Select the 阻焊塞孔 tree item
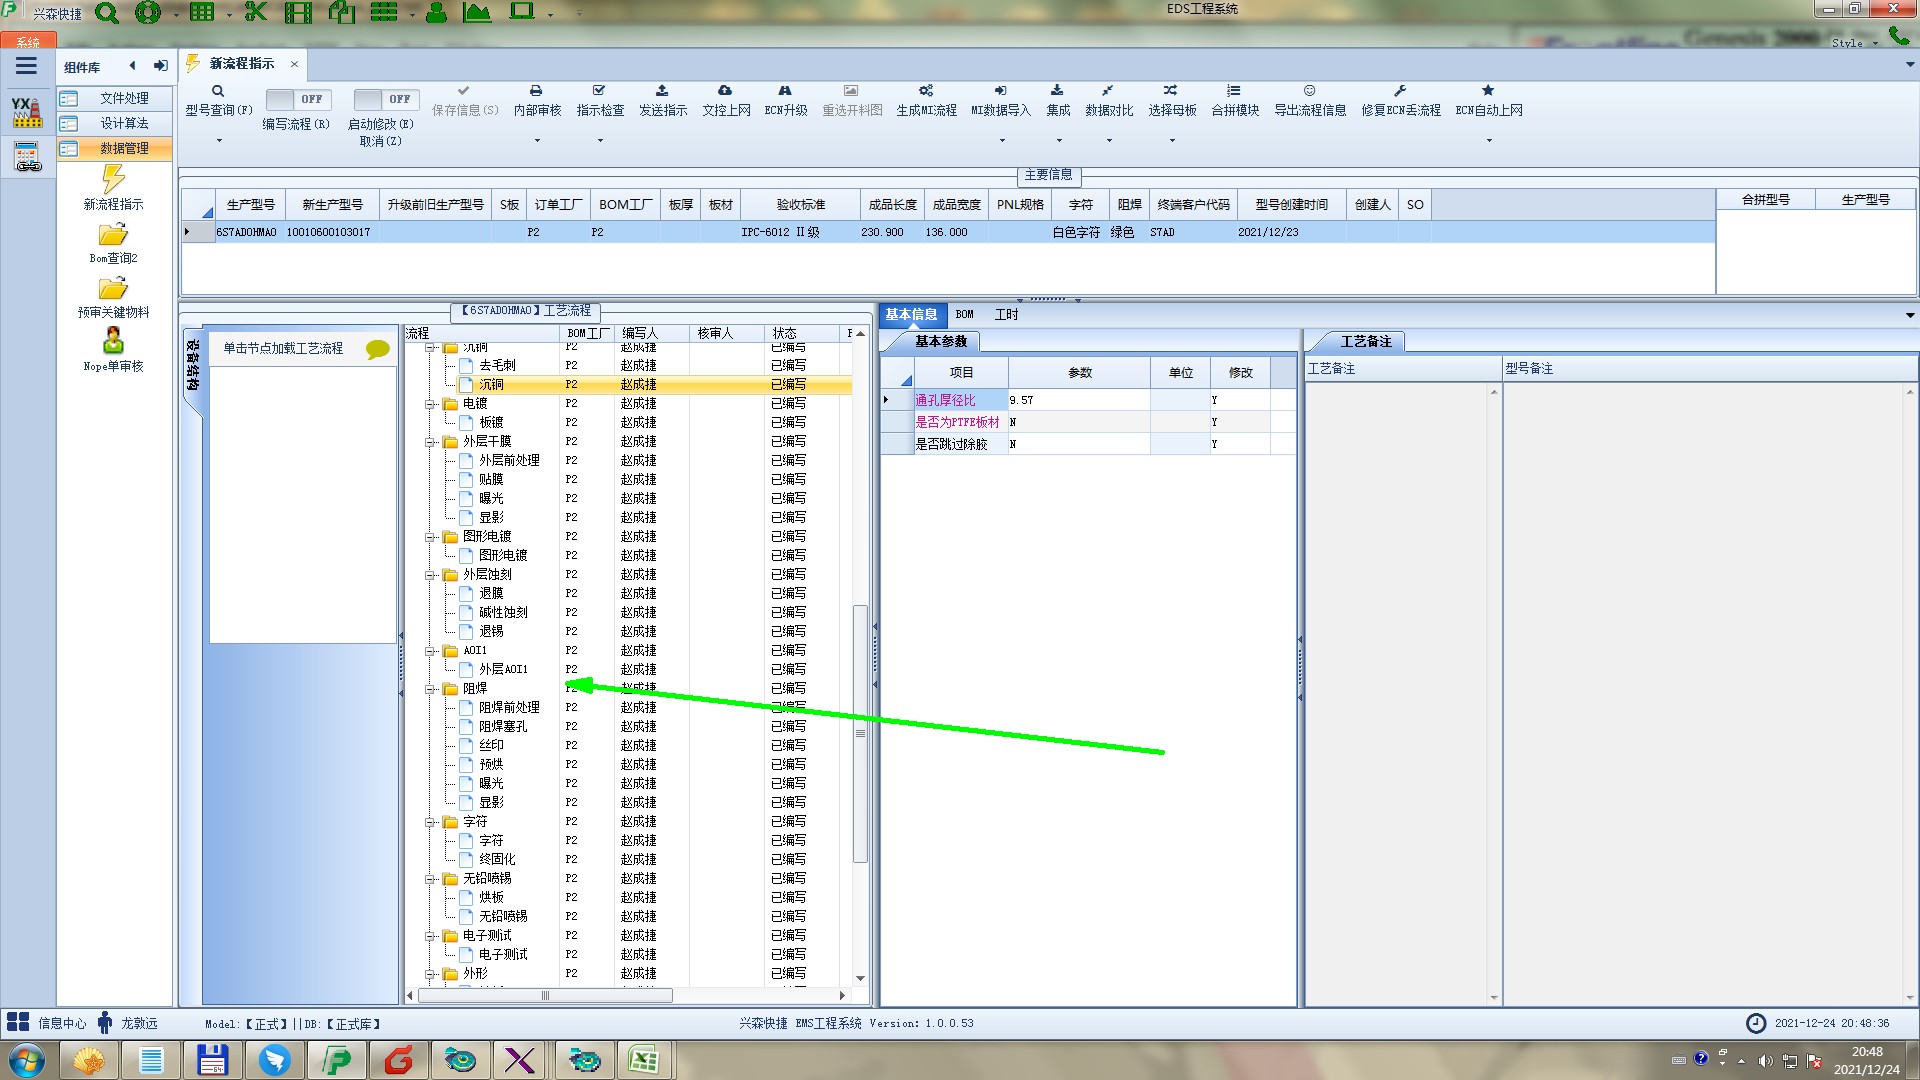 pos(503,727)
